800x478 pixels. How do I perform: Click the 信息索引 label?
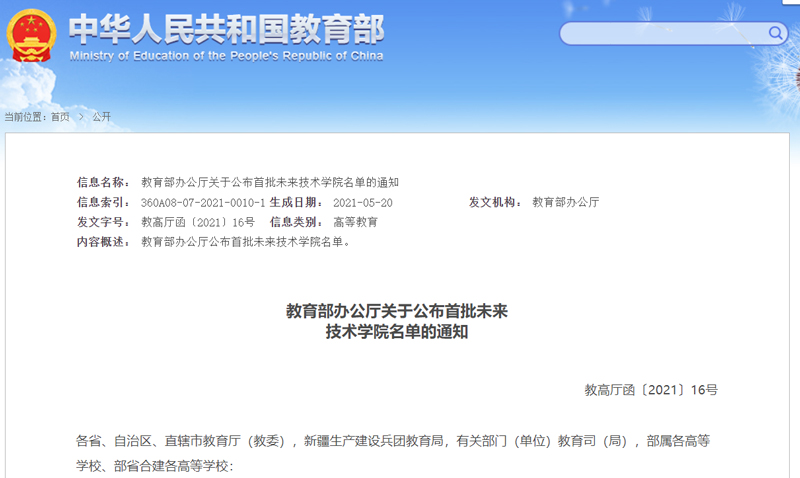point(103,202)
